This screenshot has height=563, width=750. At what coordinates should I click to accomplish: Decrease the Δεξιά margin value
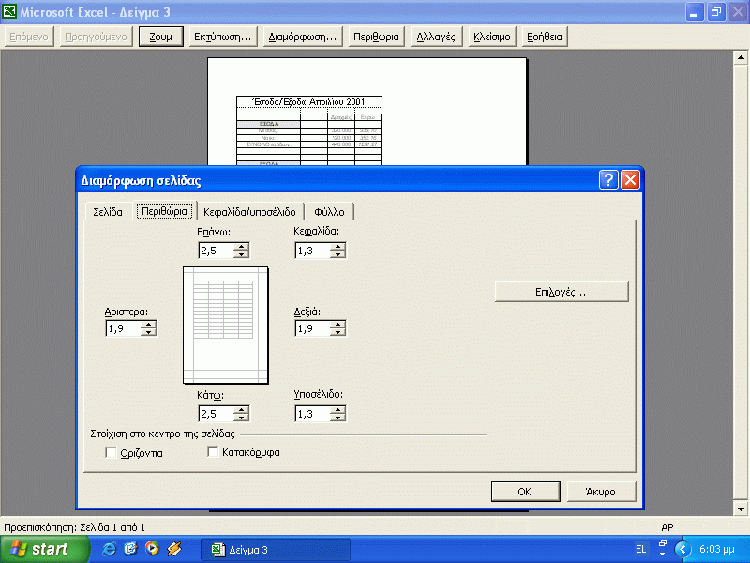(338, 332)
